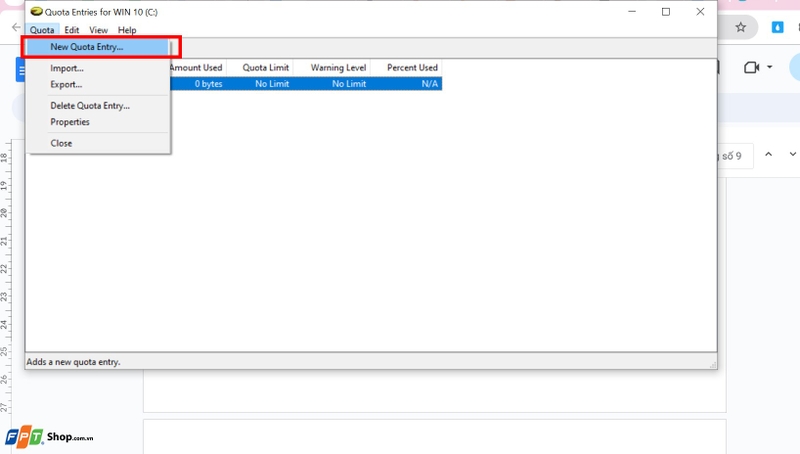Viewport: 800px width, 454px height.
Task: Expand the camera icon dropdown arrow
Action: pos(769,67)
